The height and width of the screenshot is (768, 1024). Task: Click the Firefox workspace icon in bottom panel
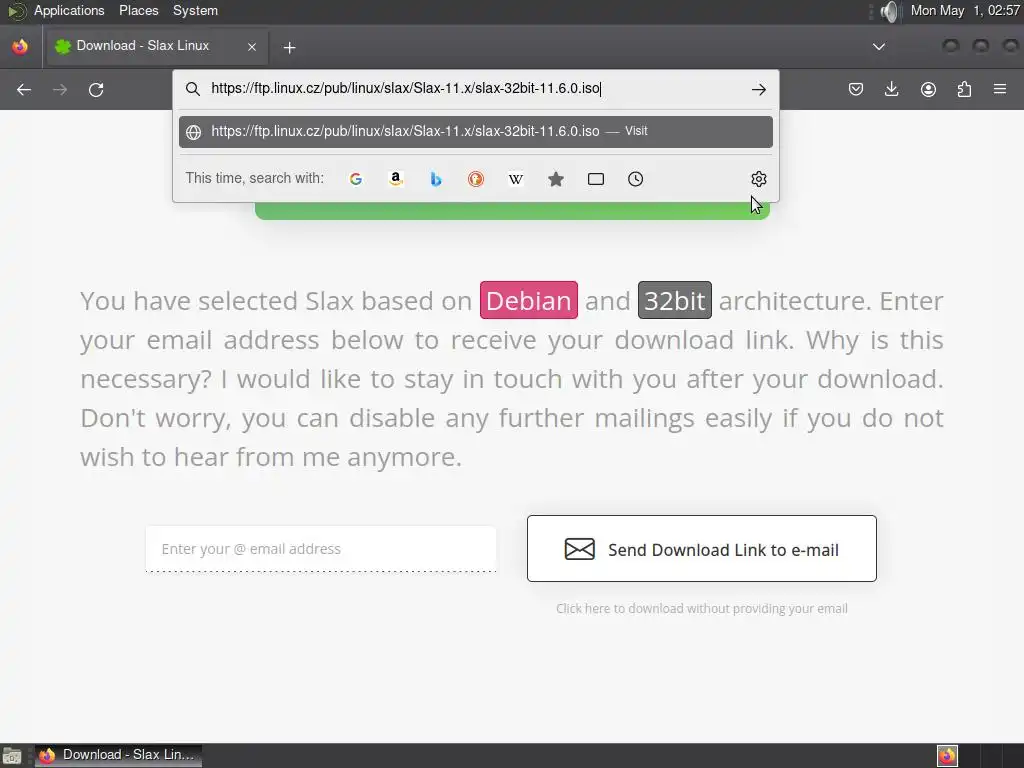947,756
